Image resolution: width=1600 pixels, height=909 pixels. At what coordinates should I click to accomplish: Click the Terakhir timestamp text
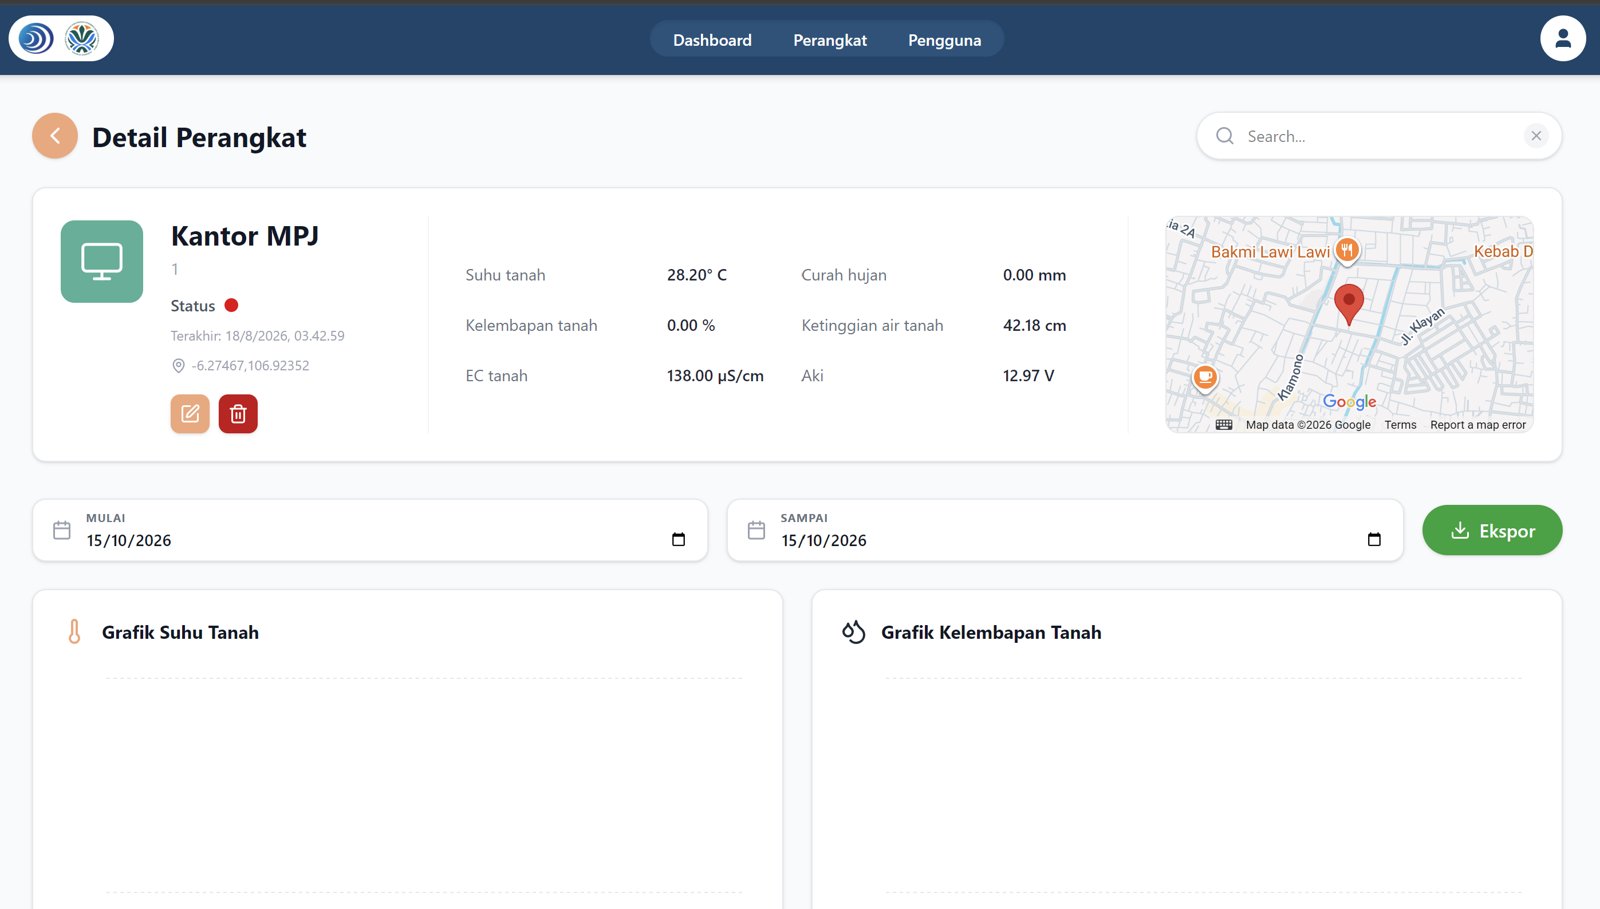257,336
